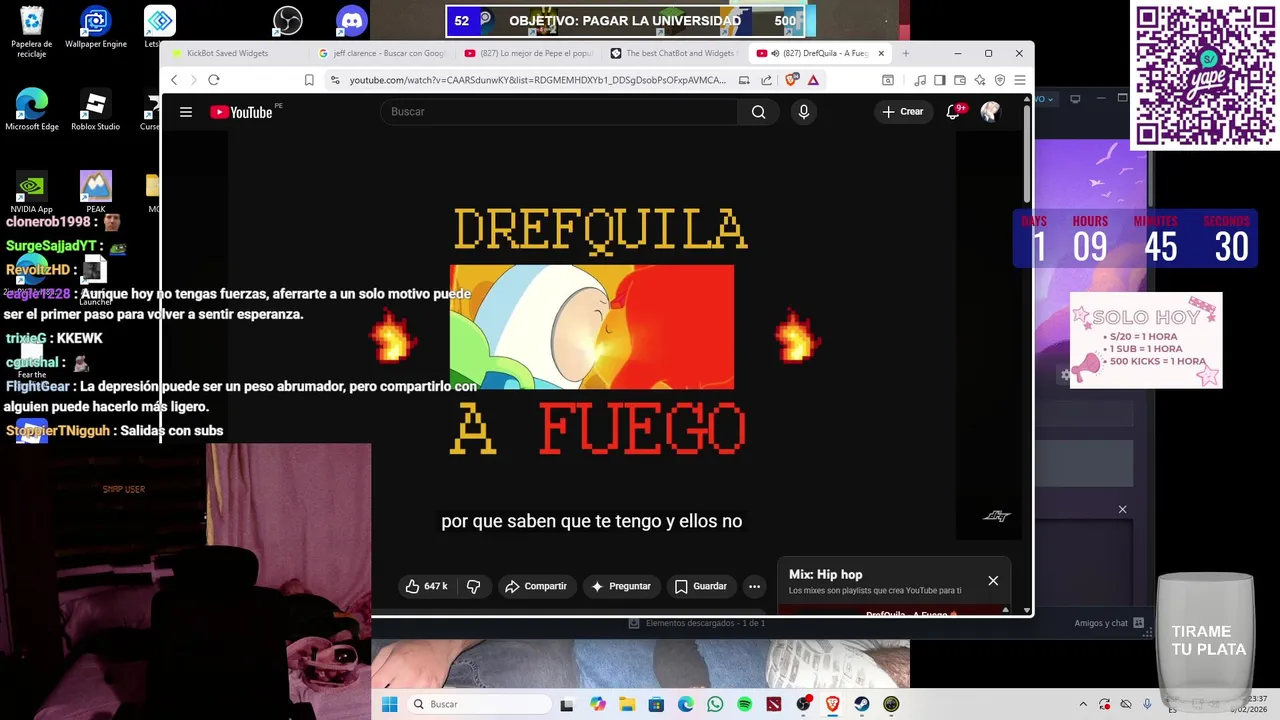Click the share icon in address bar
Viewport: 1280px width, 720px height.
(x=766, y=80)
